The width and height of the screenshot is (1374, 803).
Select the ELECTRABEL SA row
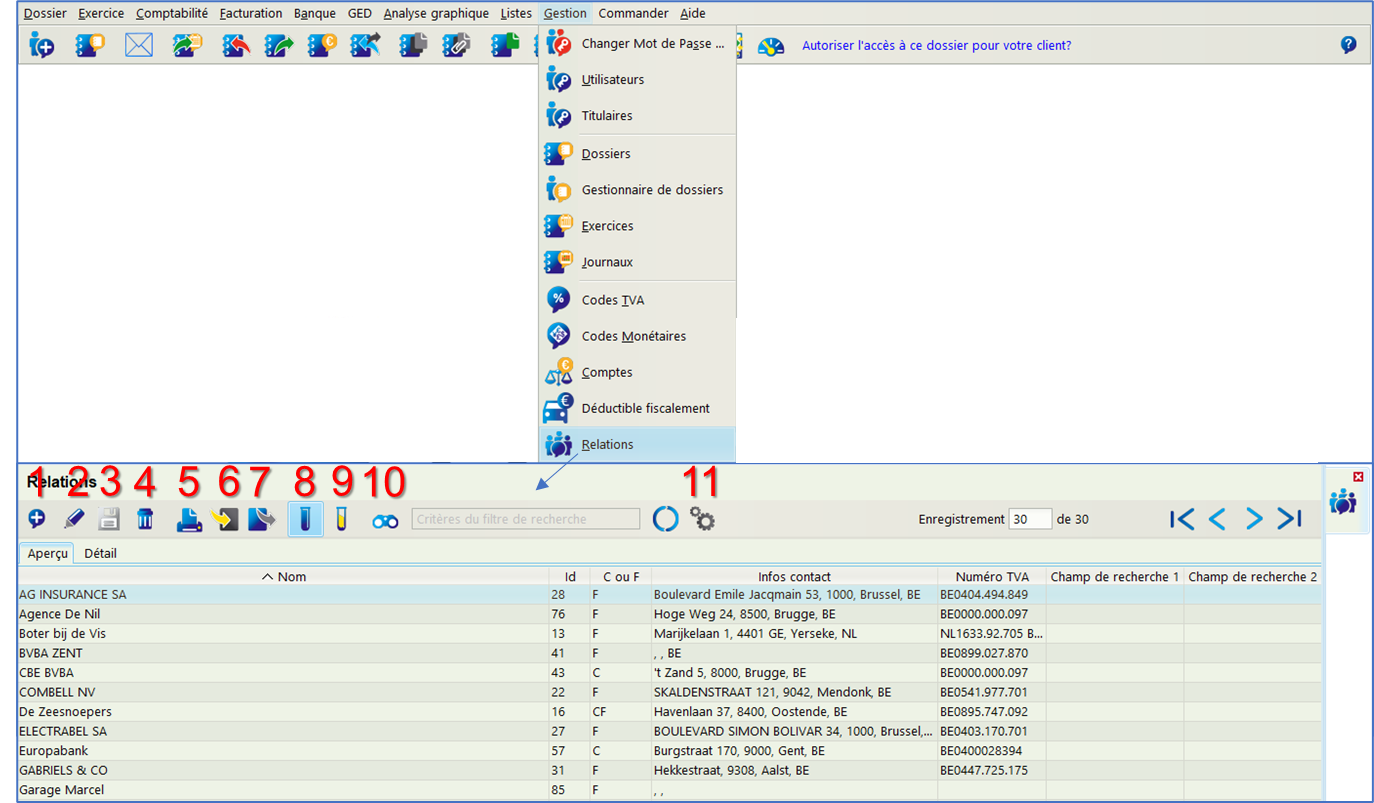click(x=670, y=731)
